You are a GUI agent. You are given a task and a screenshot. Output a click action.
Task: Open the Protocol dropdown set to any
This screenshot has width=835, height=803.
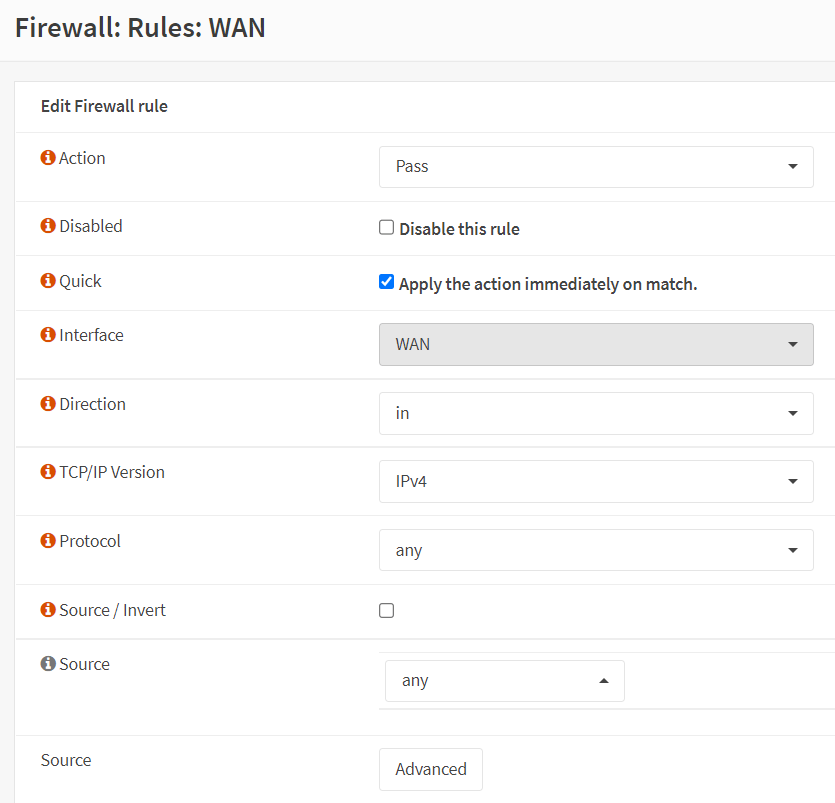596,550
